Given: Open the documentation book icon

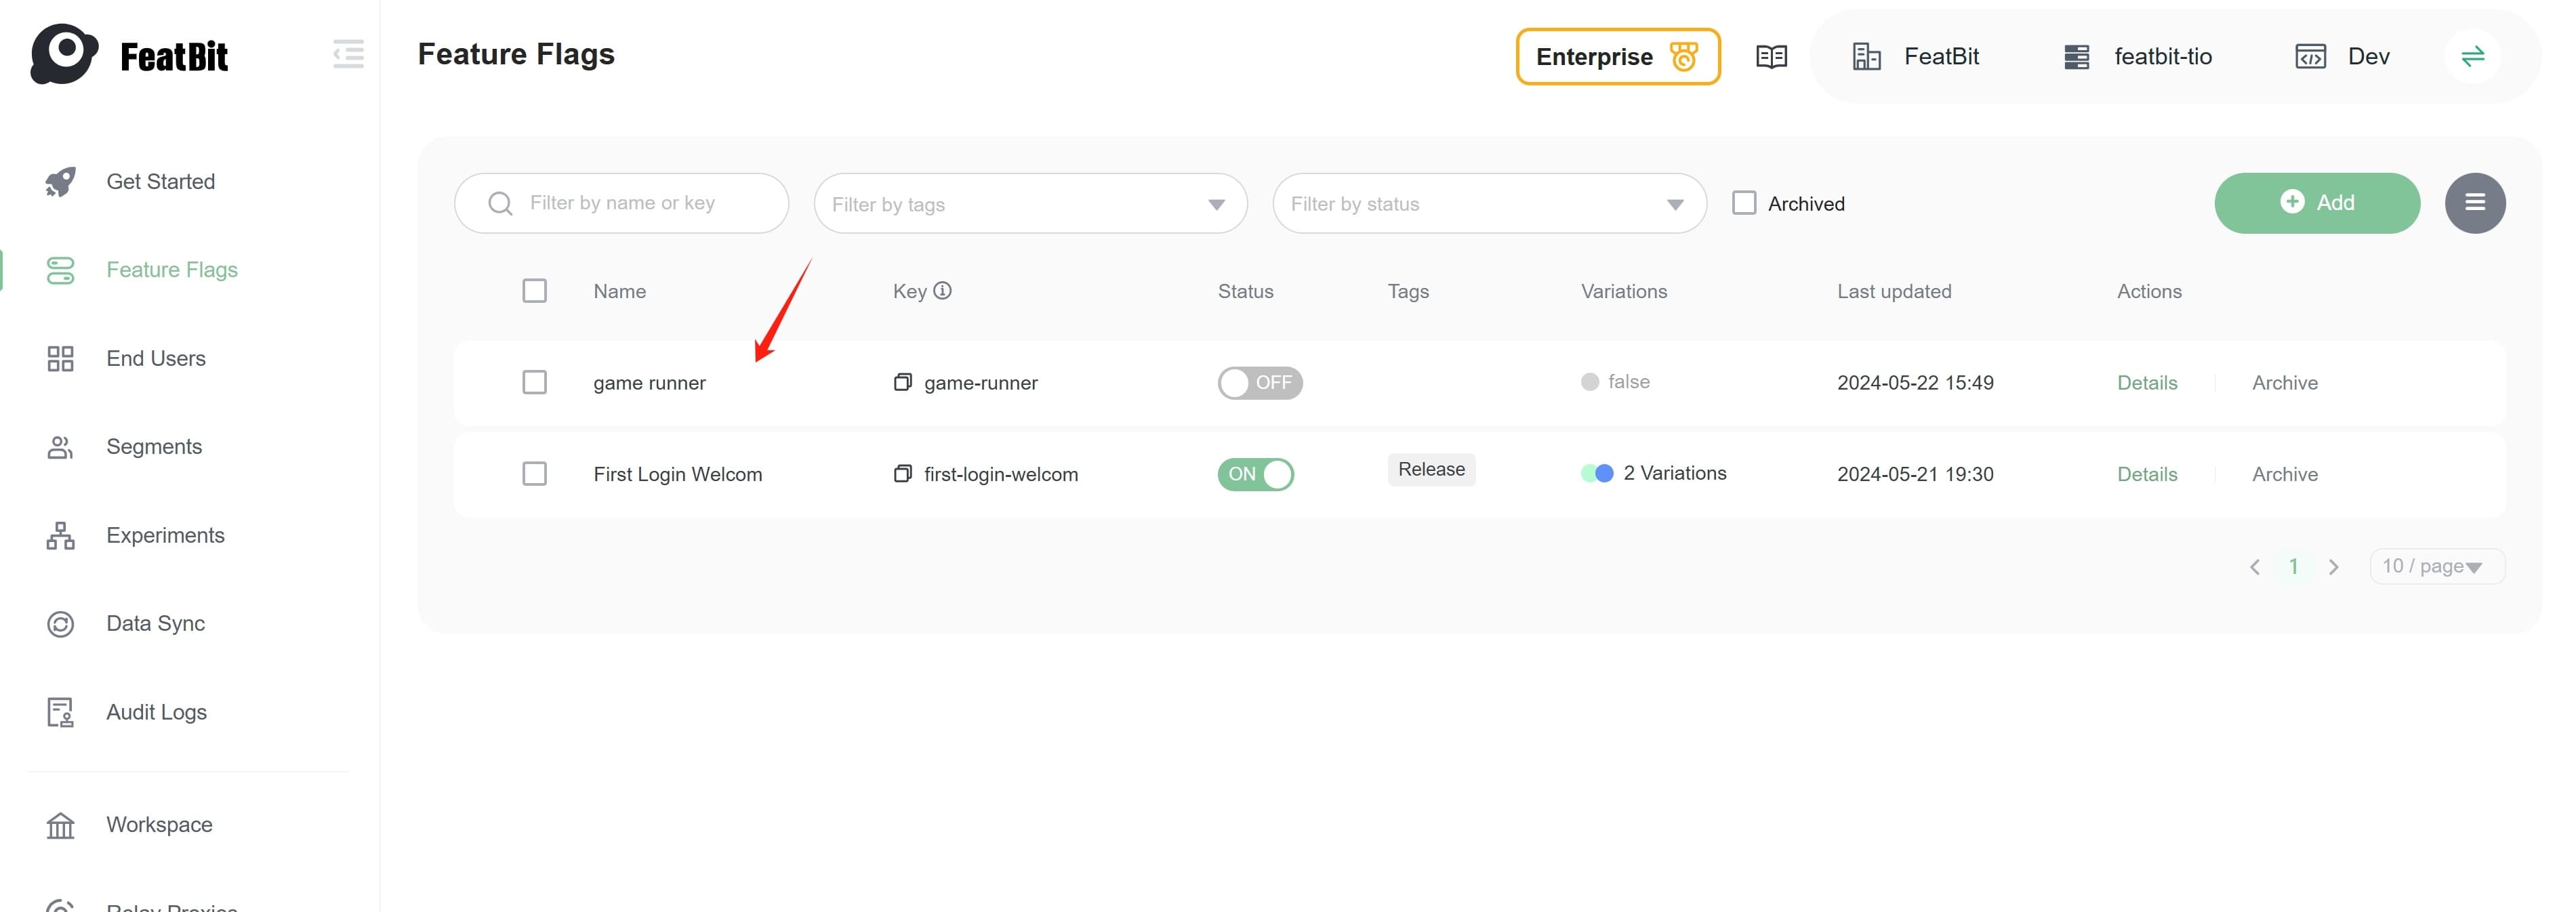Looking at the screenshot, I should pos(1771,57).
